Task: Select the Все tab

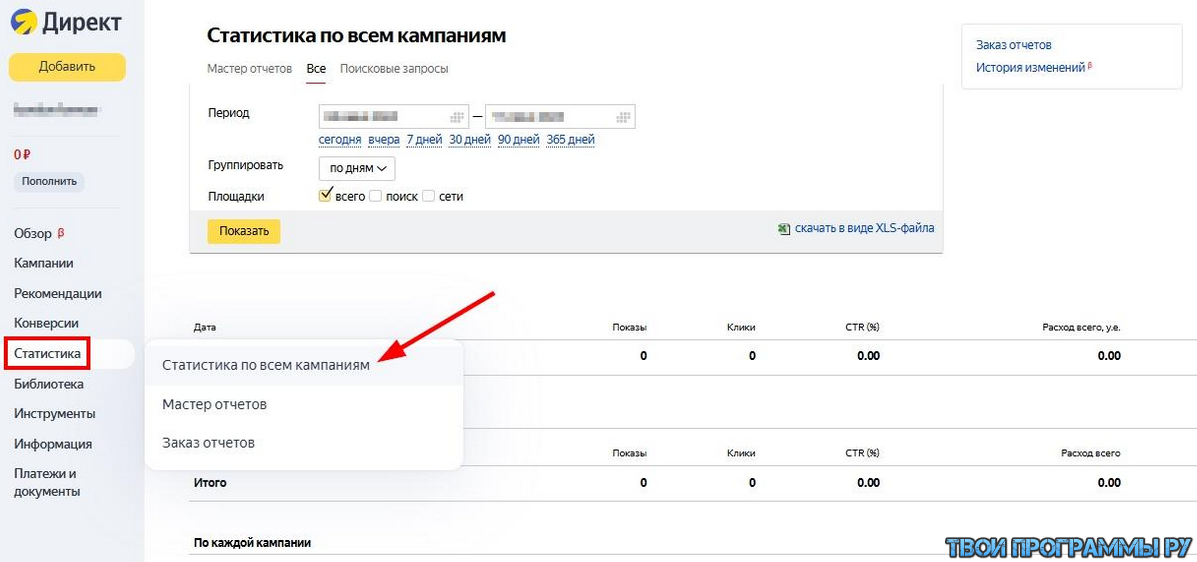Action: 316,69
